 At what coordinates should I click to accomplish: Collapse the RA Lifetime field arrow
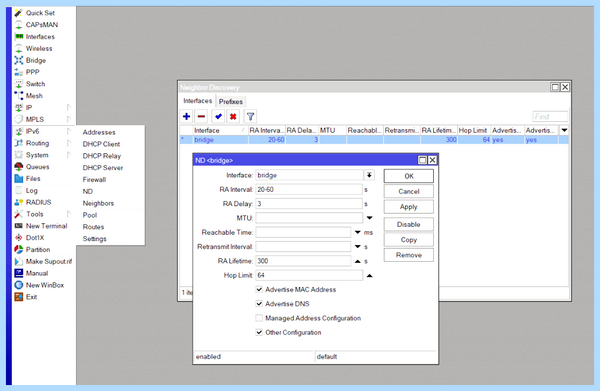point(357,261)
